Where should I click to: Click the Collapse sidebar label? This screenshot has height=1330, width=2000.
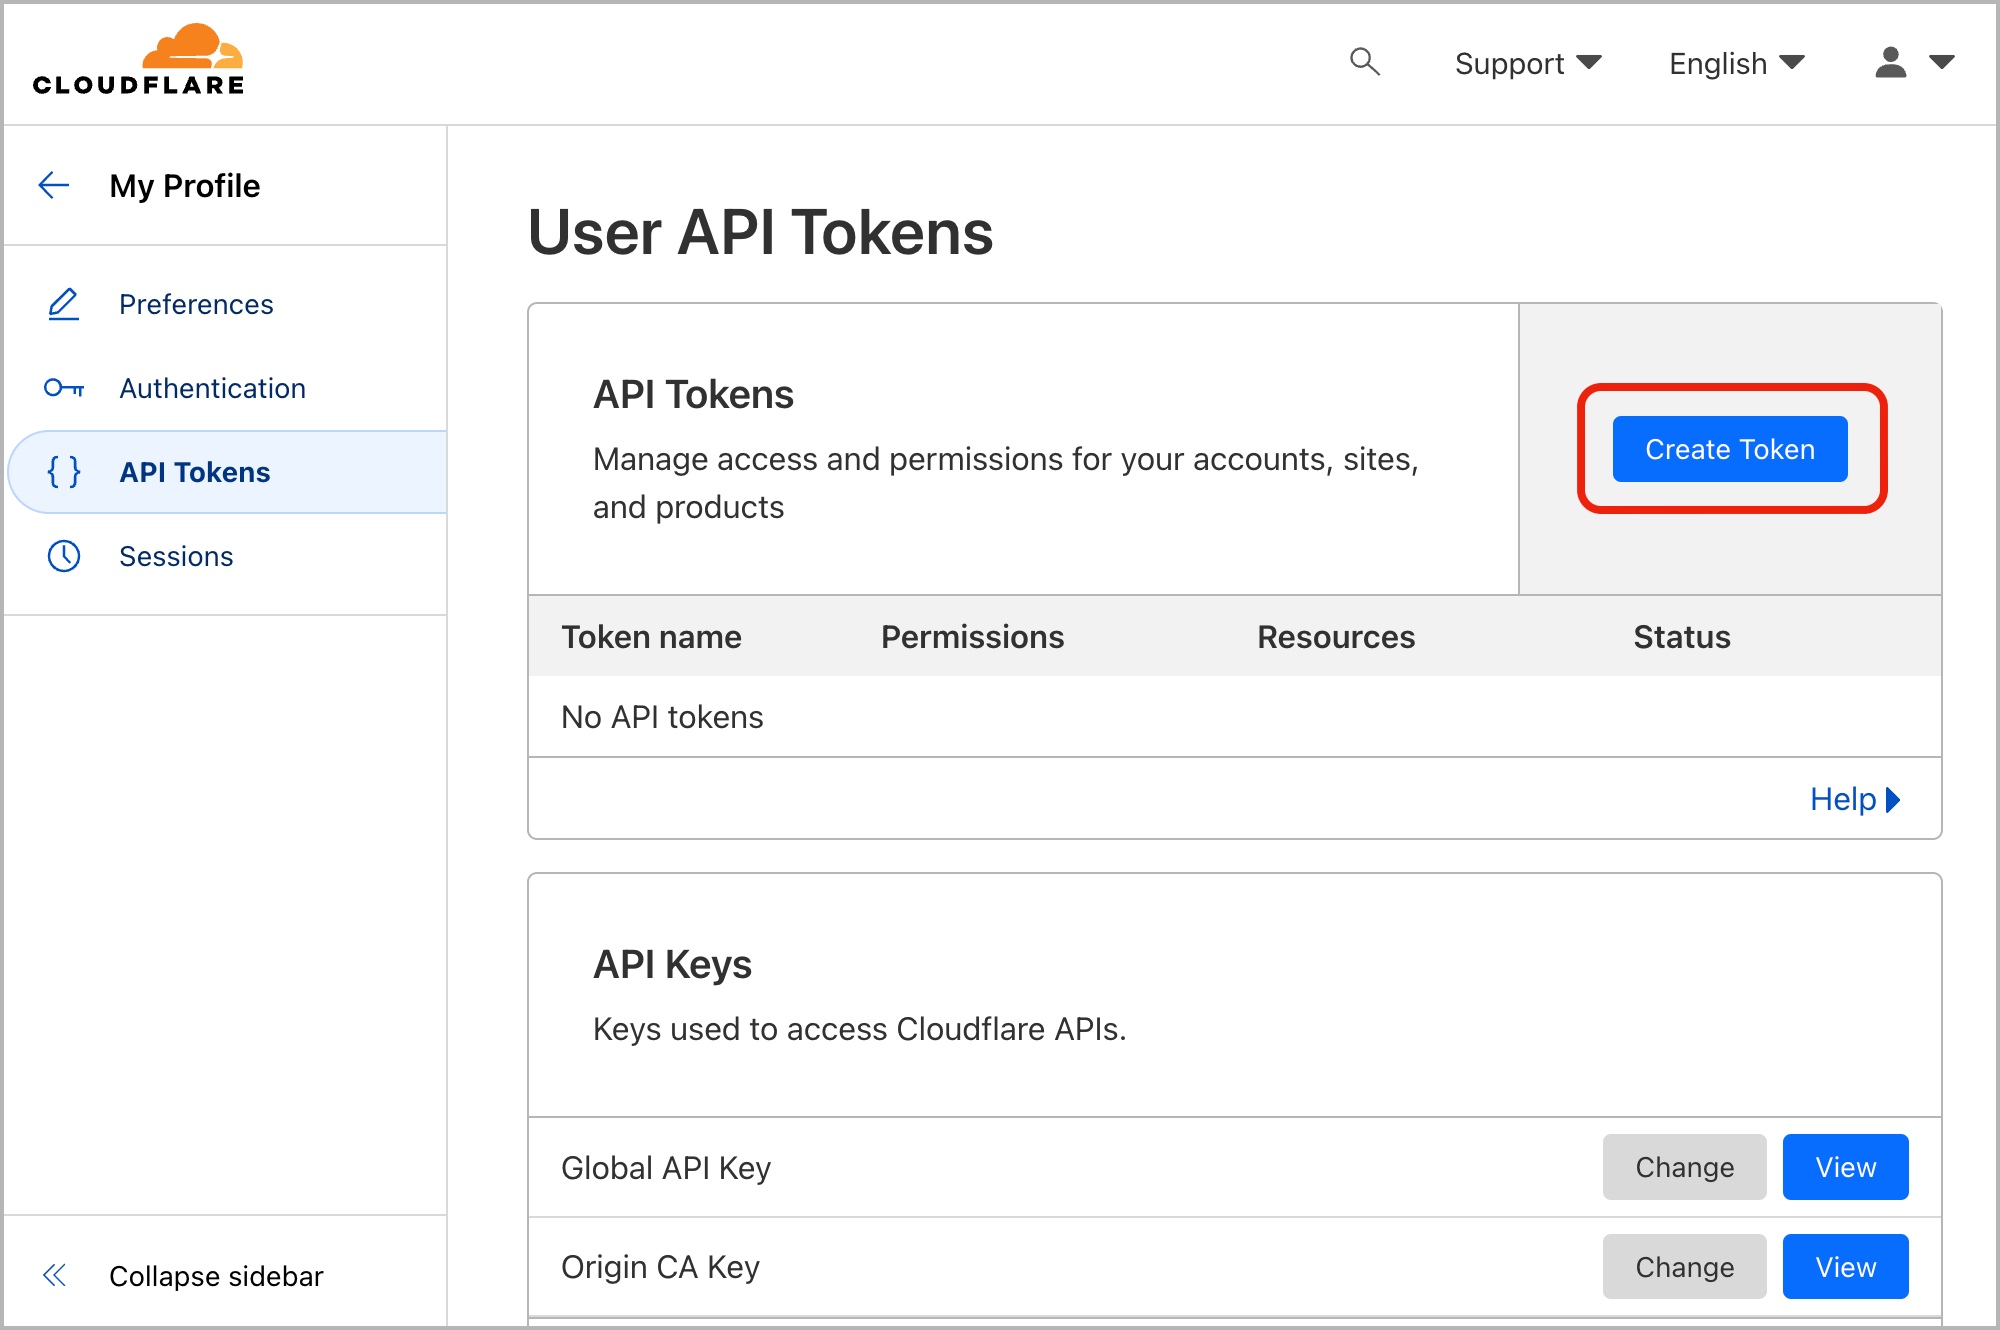[x=216, y=1276]
